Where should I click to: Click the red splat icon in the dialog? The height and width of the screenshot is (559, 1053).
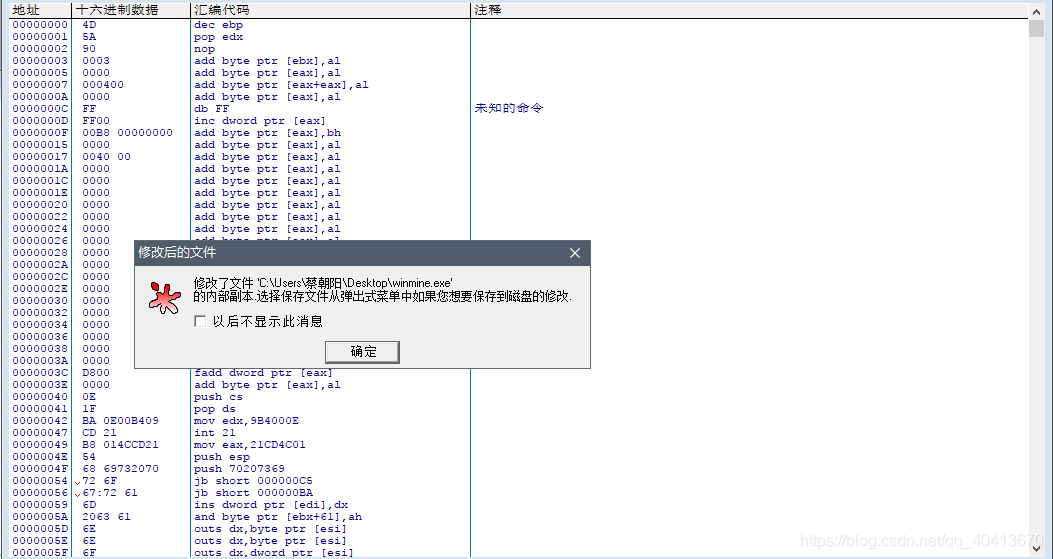(165, 298)
